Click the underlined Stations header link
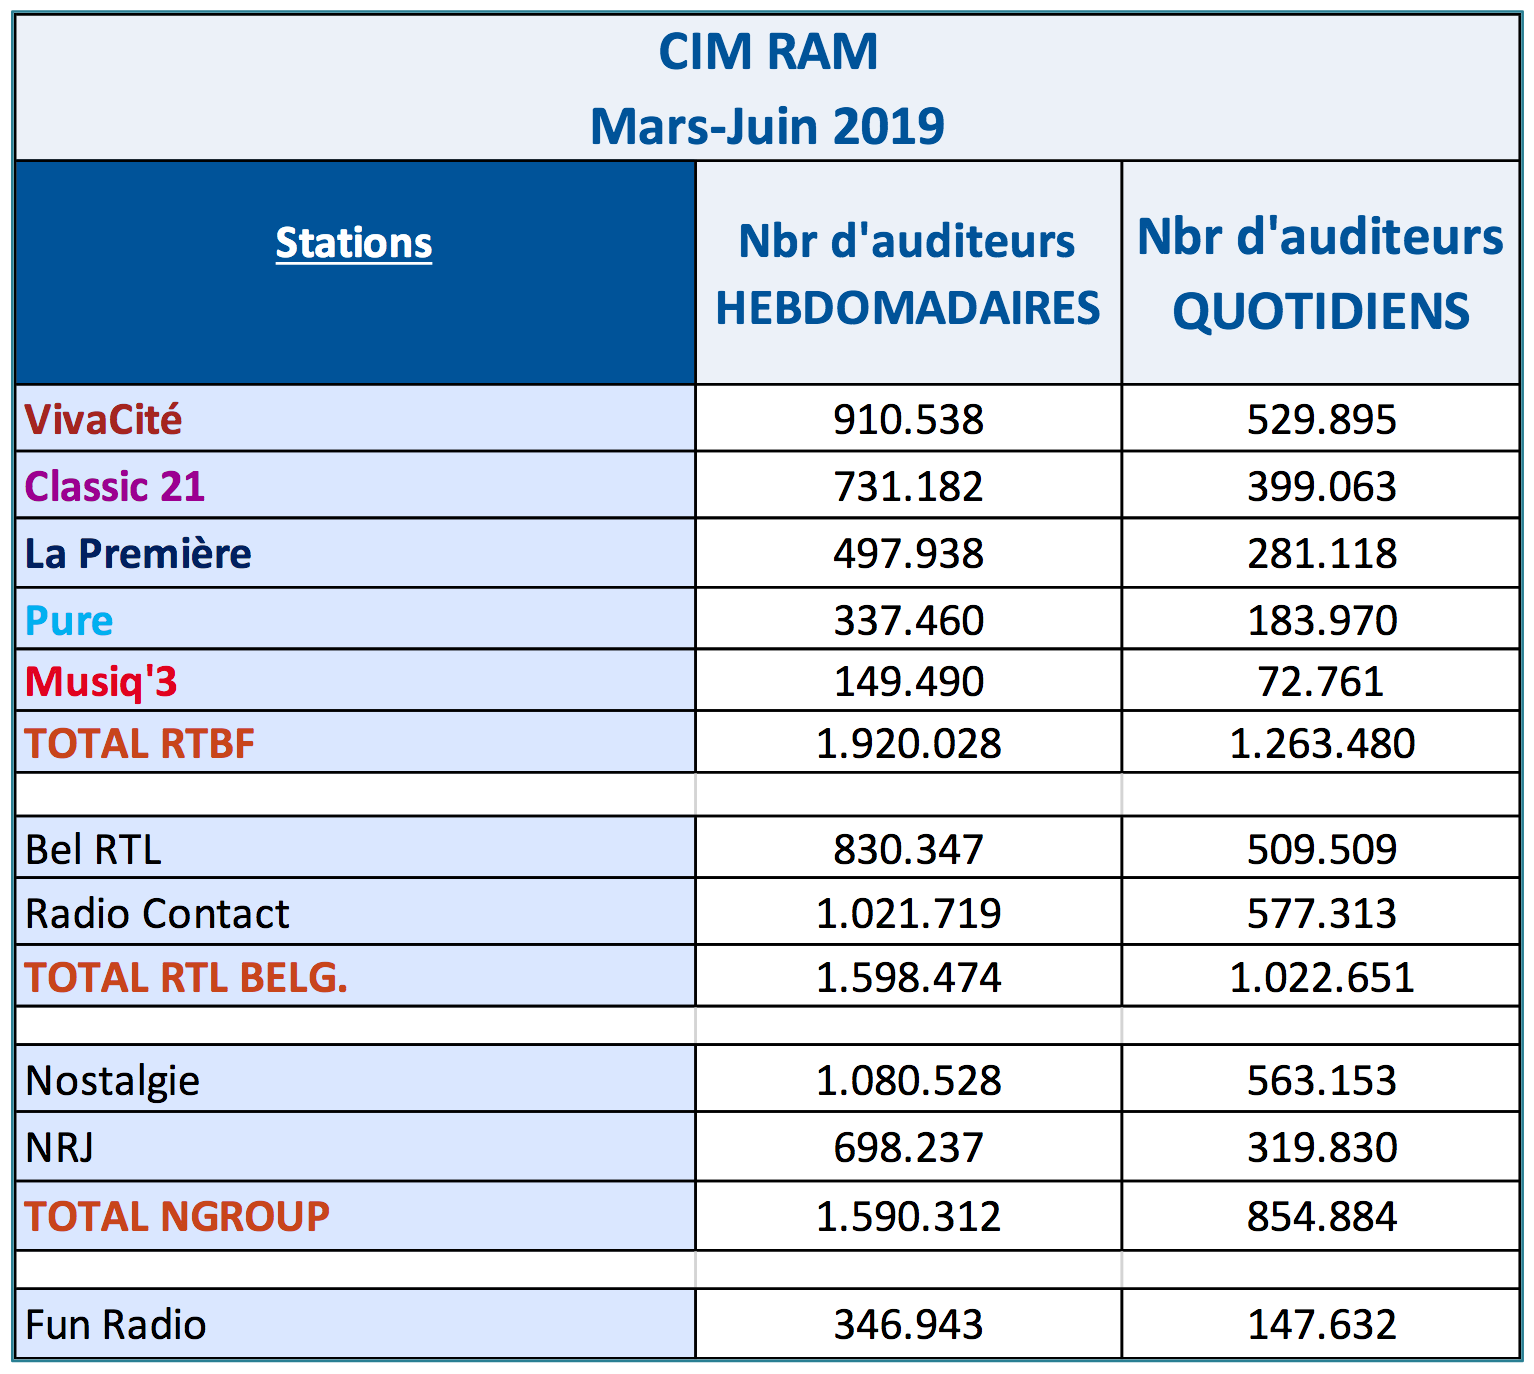This screenshot has height=1374, width=1534. pos(354,243)
